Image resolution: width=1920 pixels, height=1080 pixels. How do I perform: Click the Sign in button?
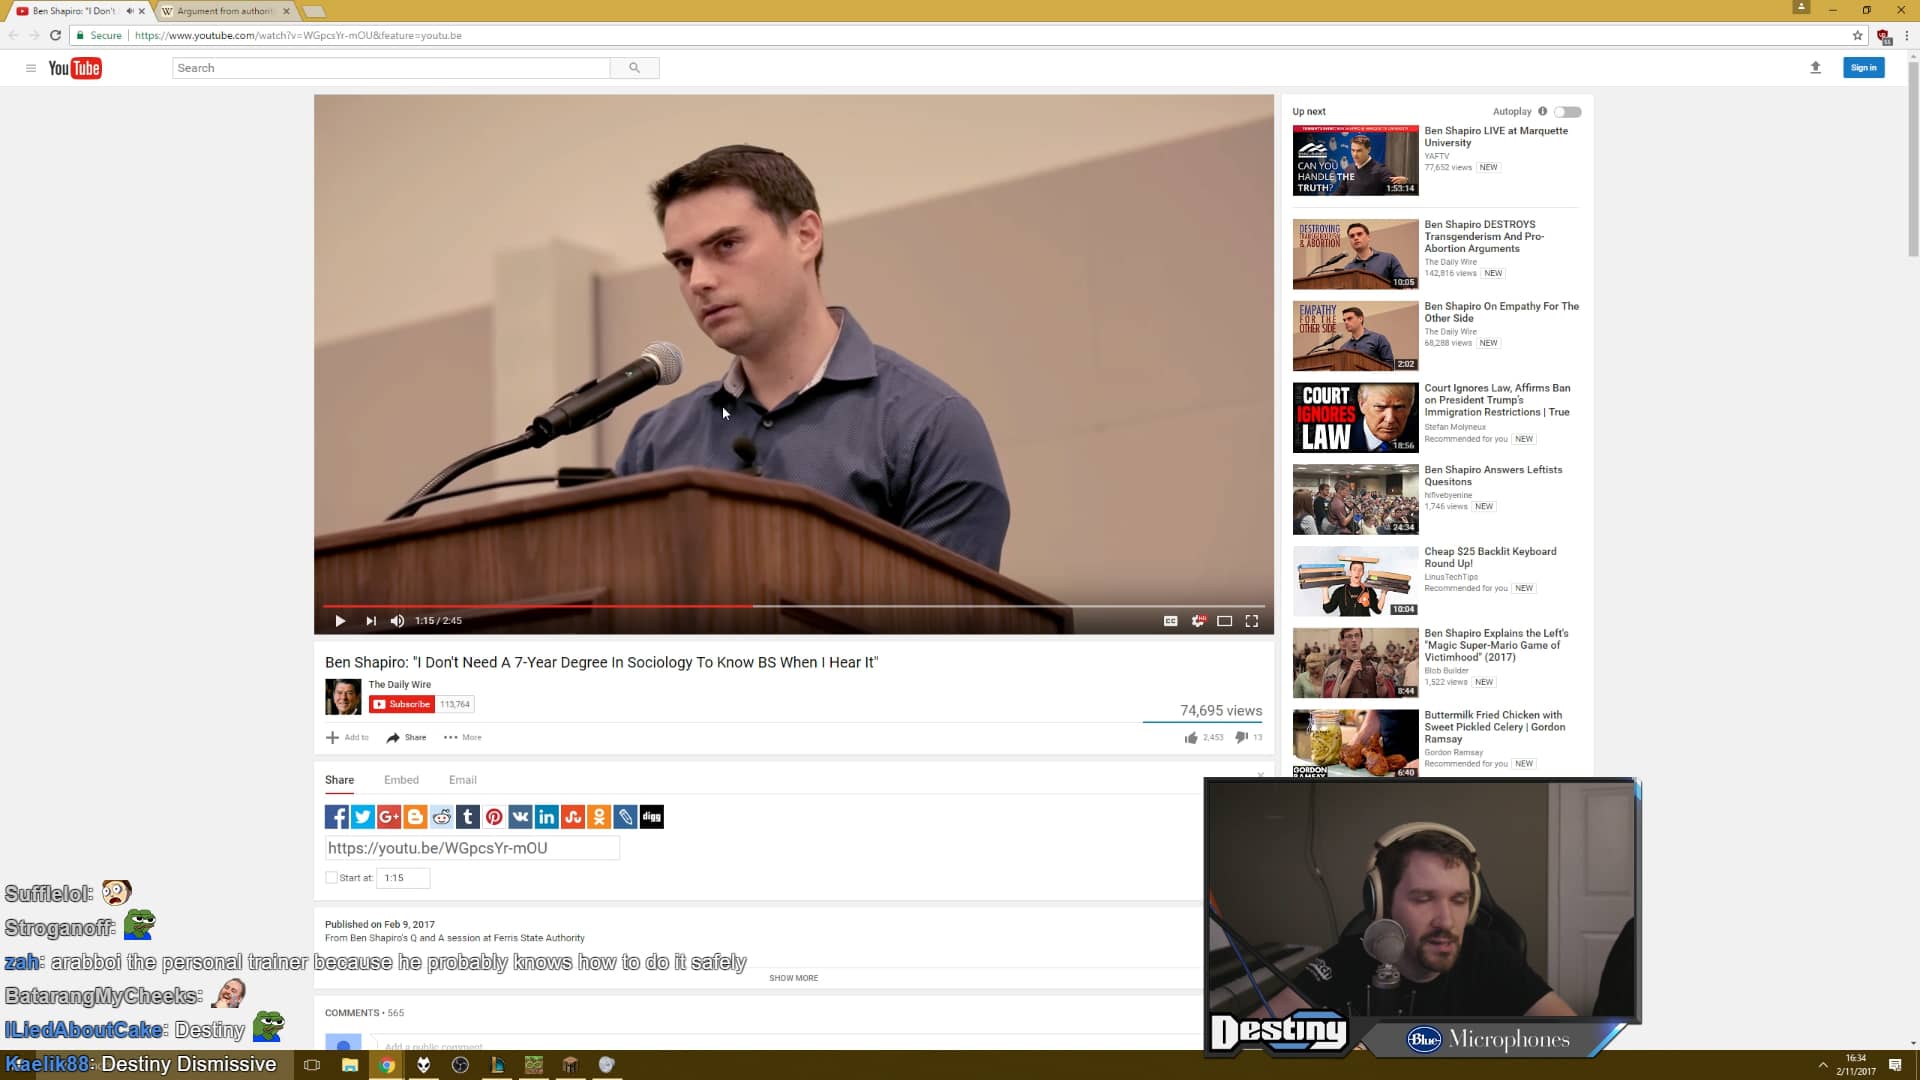(1862, 67)
